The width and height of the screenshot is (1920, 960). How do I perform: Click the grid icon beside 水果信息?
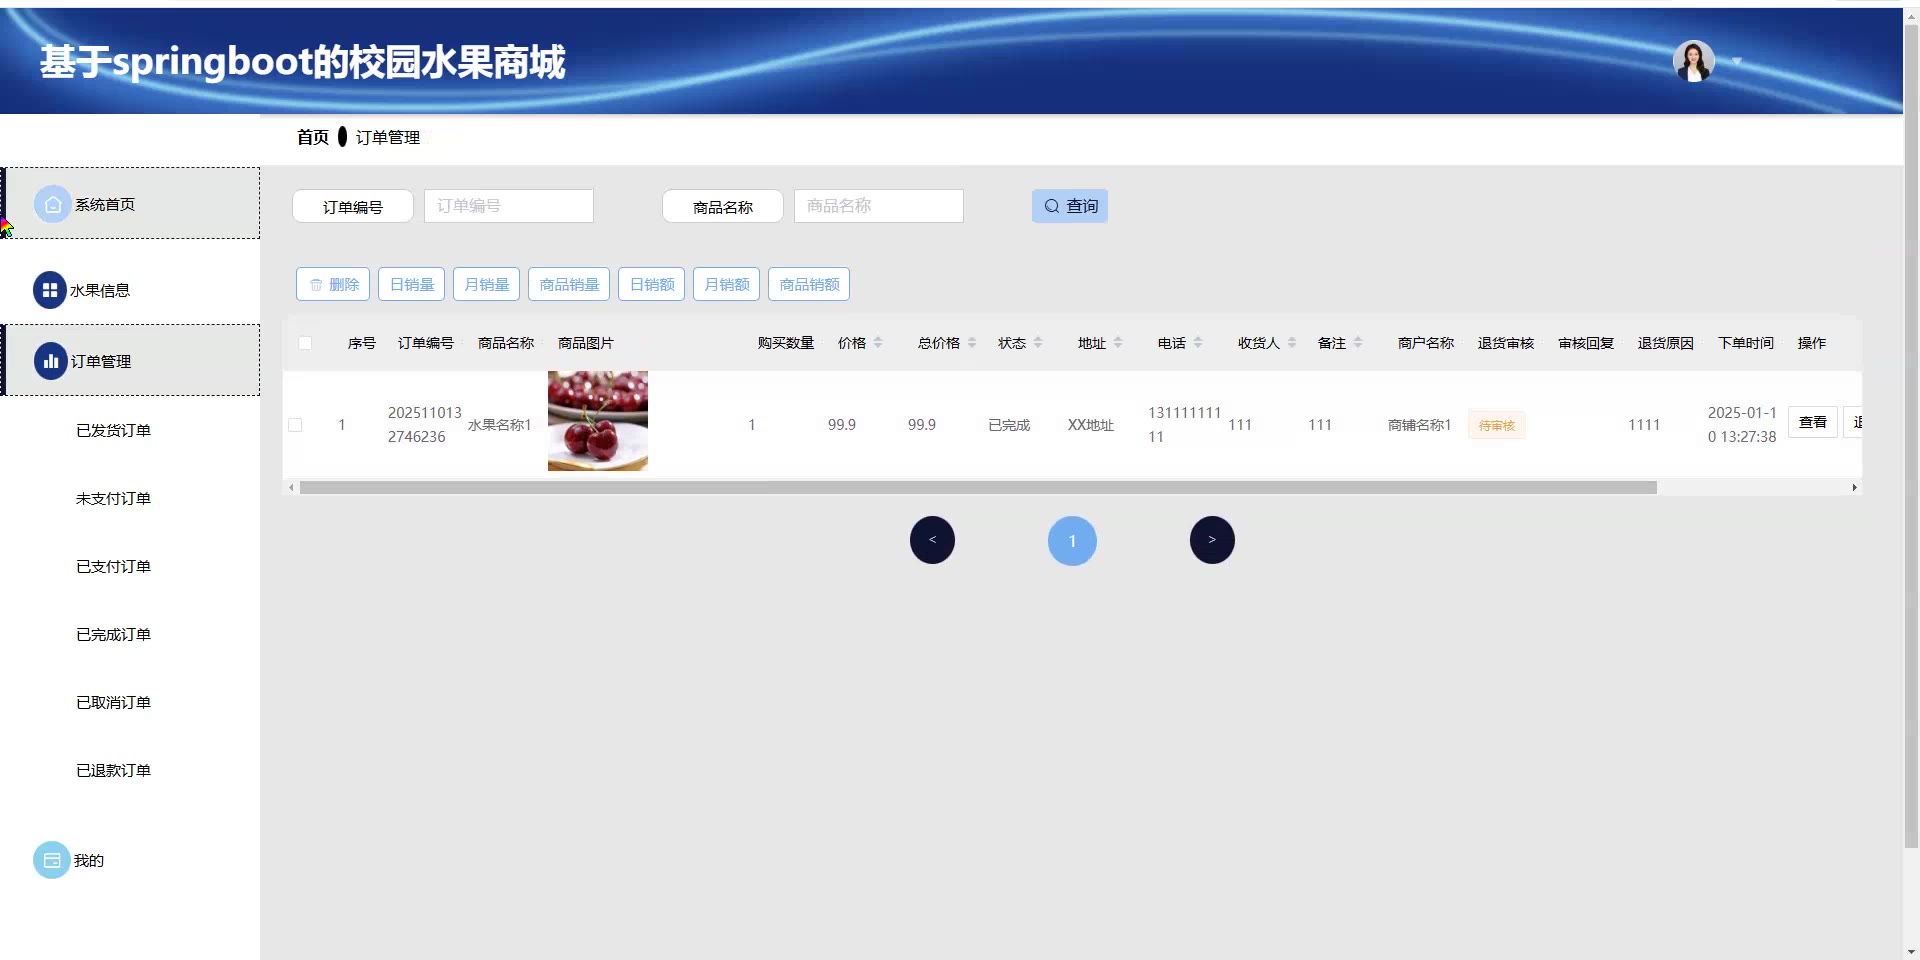tap(50, 290)
